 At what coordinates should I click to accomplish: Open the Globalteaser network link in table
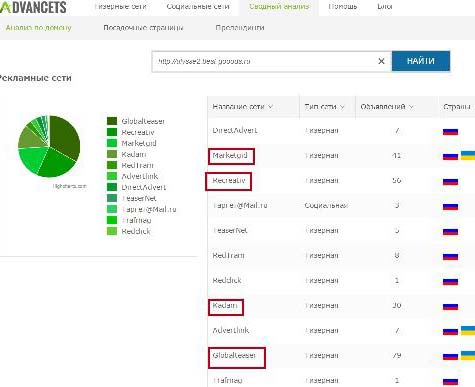pyautogui.click(x=234, y=355)
